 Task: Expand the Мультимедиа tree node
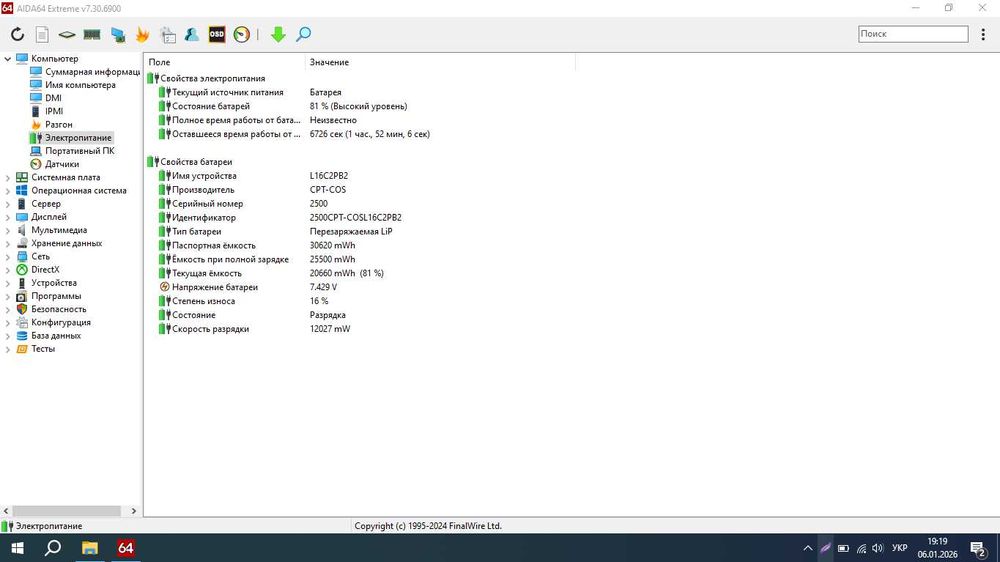pos(8,230)
